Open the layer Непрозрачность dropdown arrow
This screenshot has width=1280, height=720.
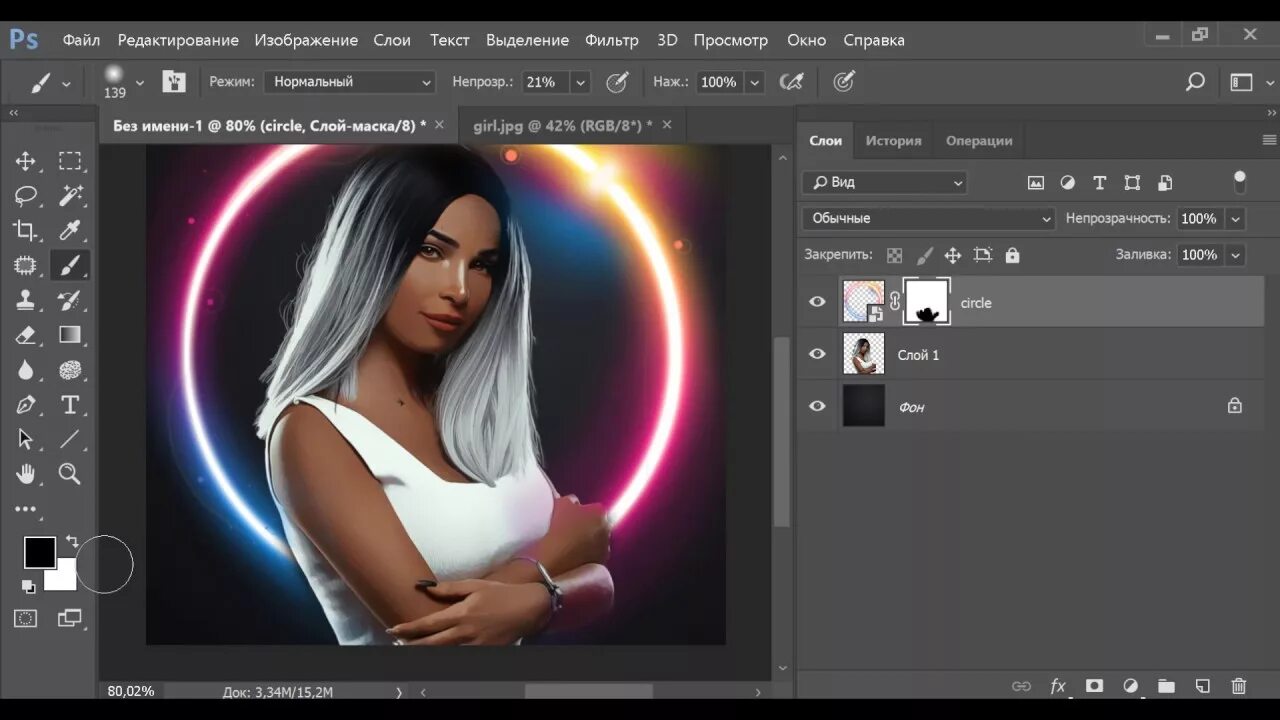tap(1236, 218)
